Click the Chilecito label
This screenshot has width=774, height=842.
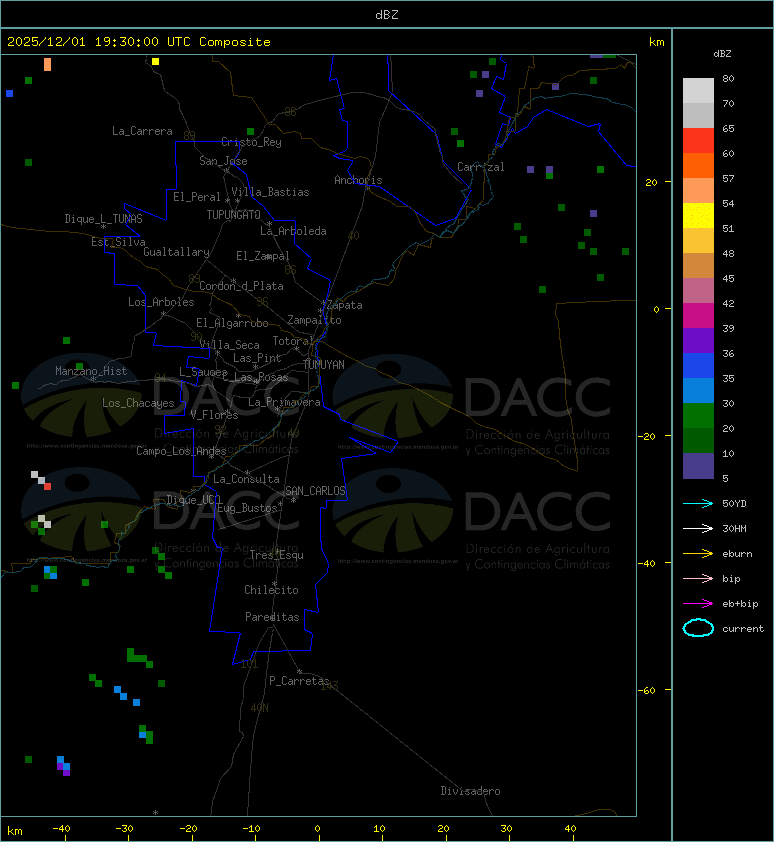pyautogui.click(x=271, y=590)
